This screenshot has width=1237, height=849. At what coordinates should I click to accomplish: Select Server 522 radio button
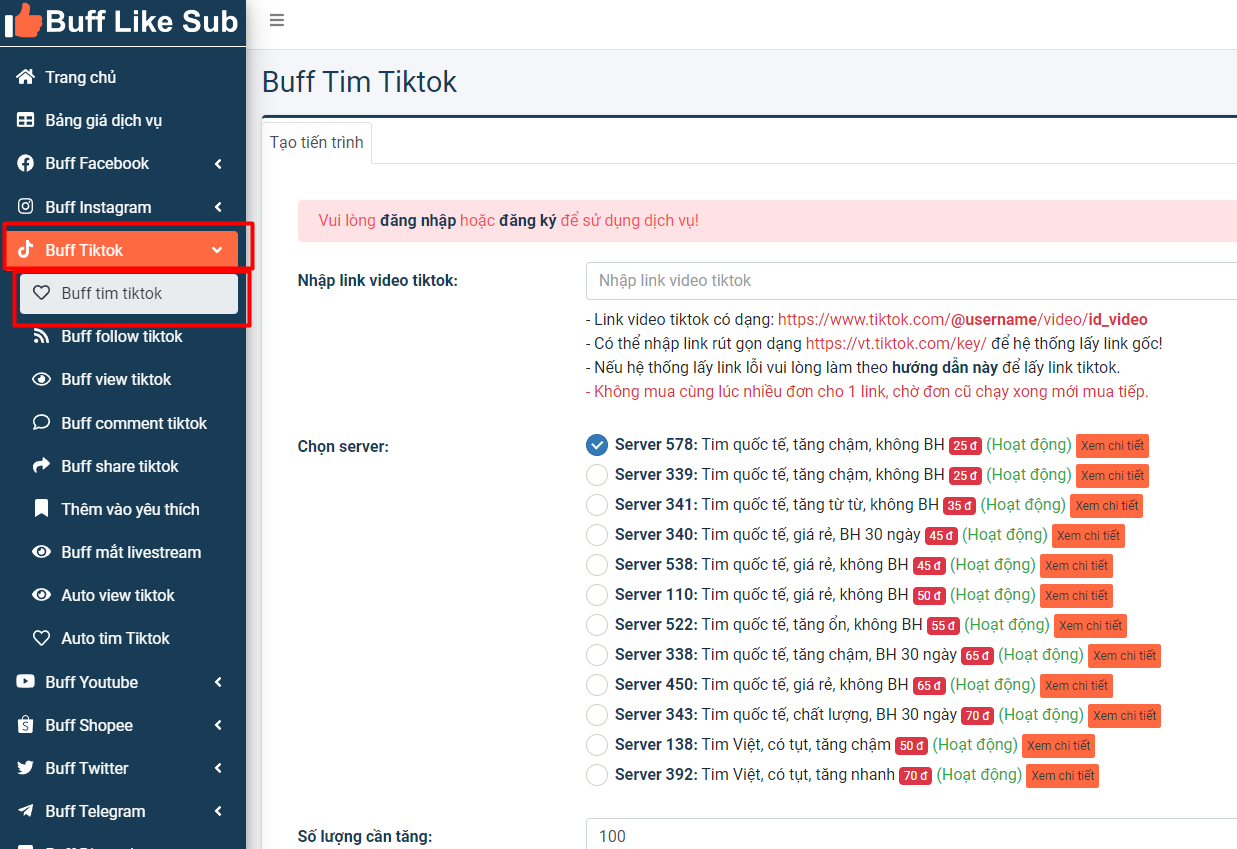point(597,625)
